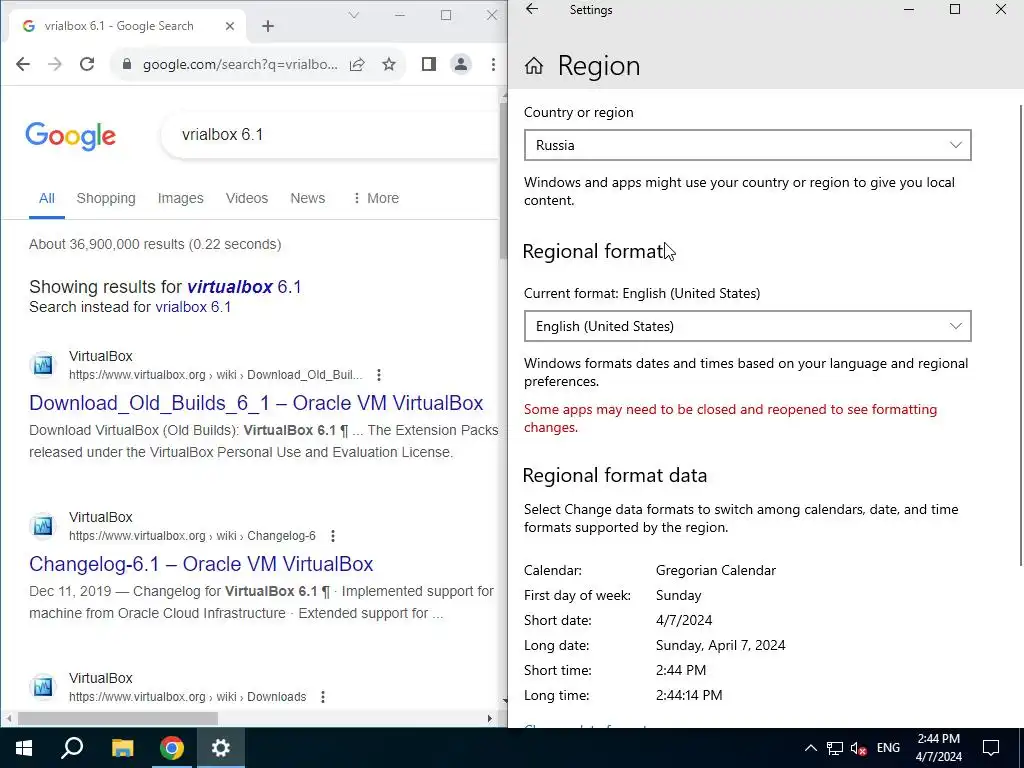
Task: Open Chrome three-dot menu
Action: [493, 64]
